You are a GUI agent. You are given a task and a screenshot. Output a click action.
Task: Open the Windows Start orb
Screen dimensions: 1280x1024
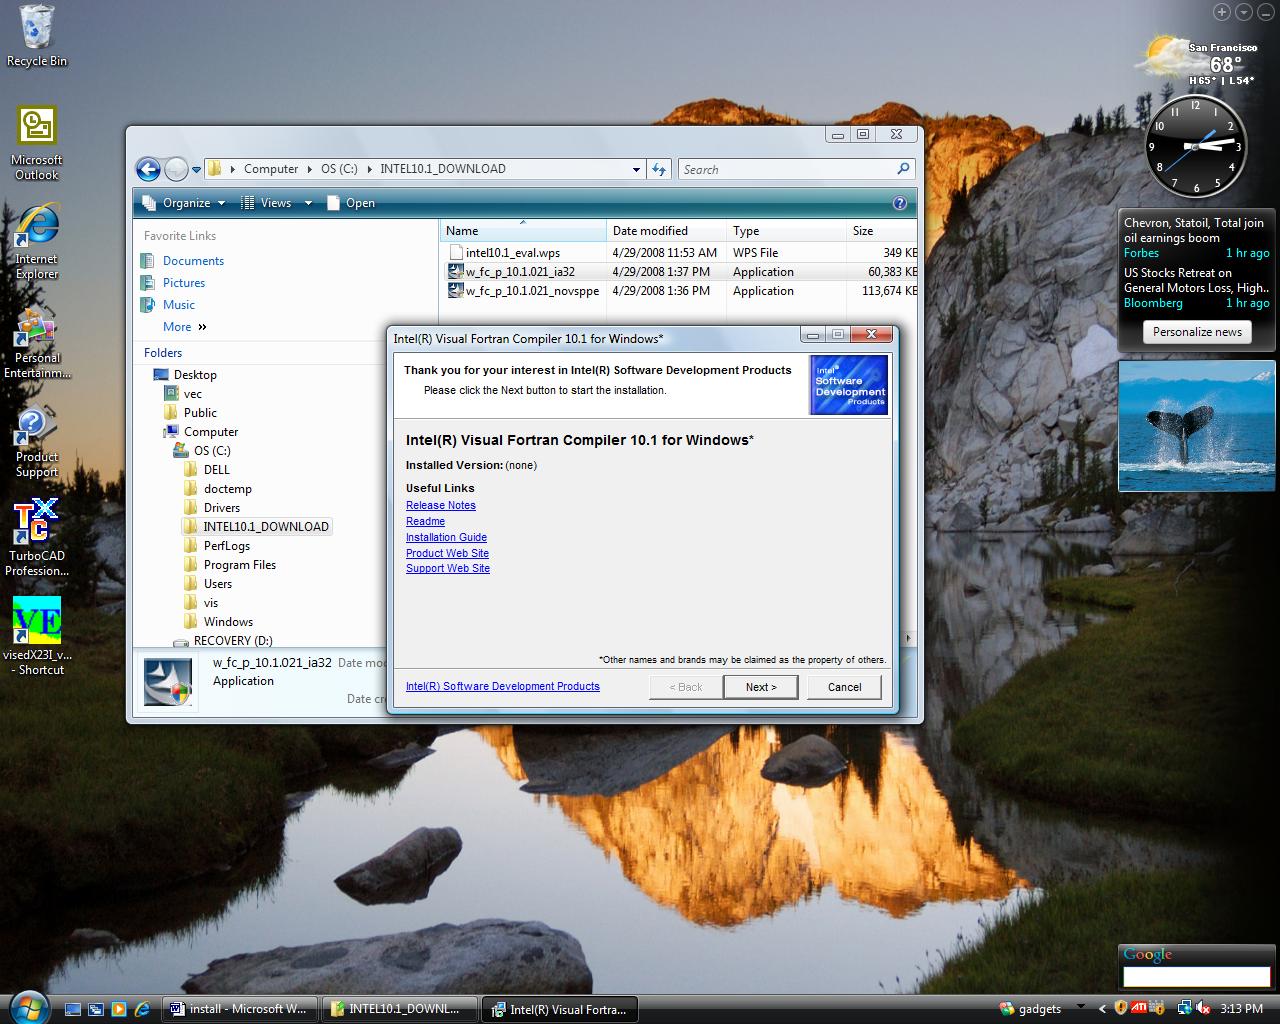click(x=27, y=1005)
